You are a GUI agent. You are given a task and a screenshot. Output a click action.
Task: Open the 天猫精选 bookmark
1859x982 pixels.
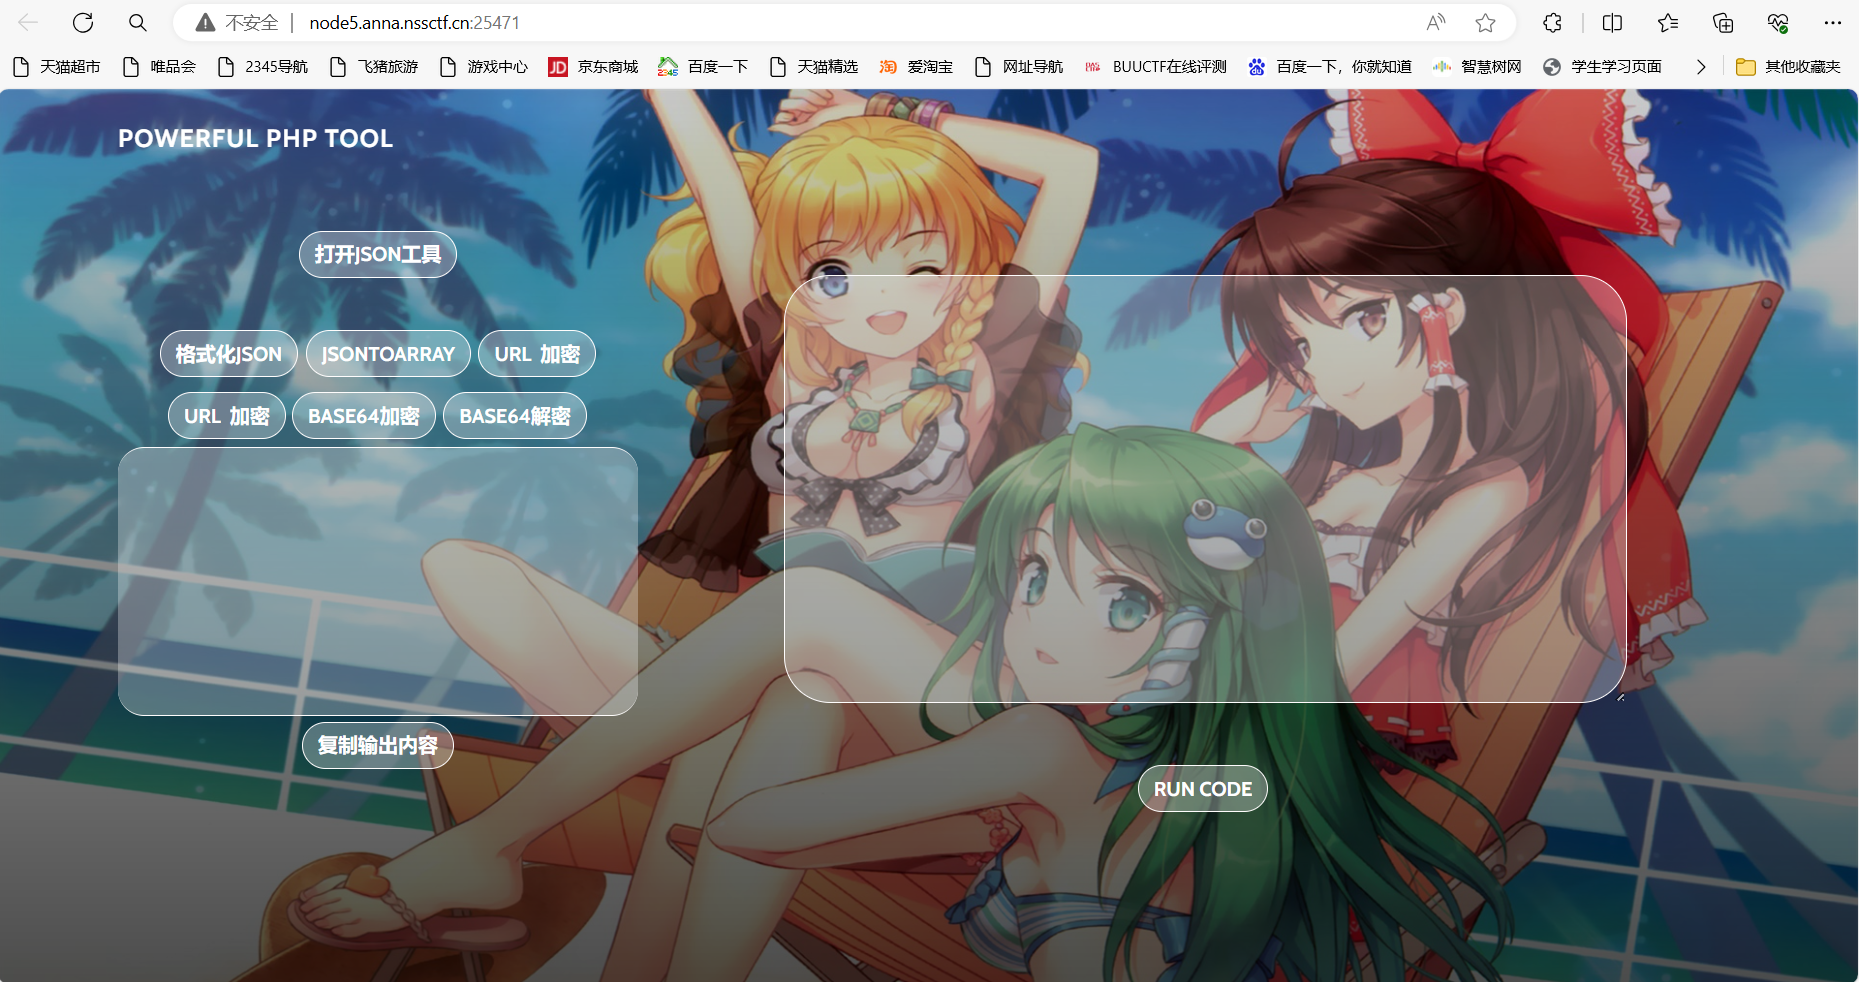coord(815,67)
